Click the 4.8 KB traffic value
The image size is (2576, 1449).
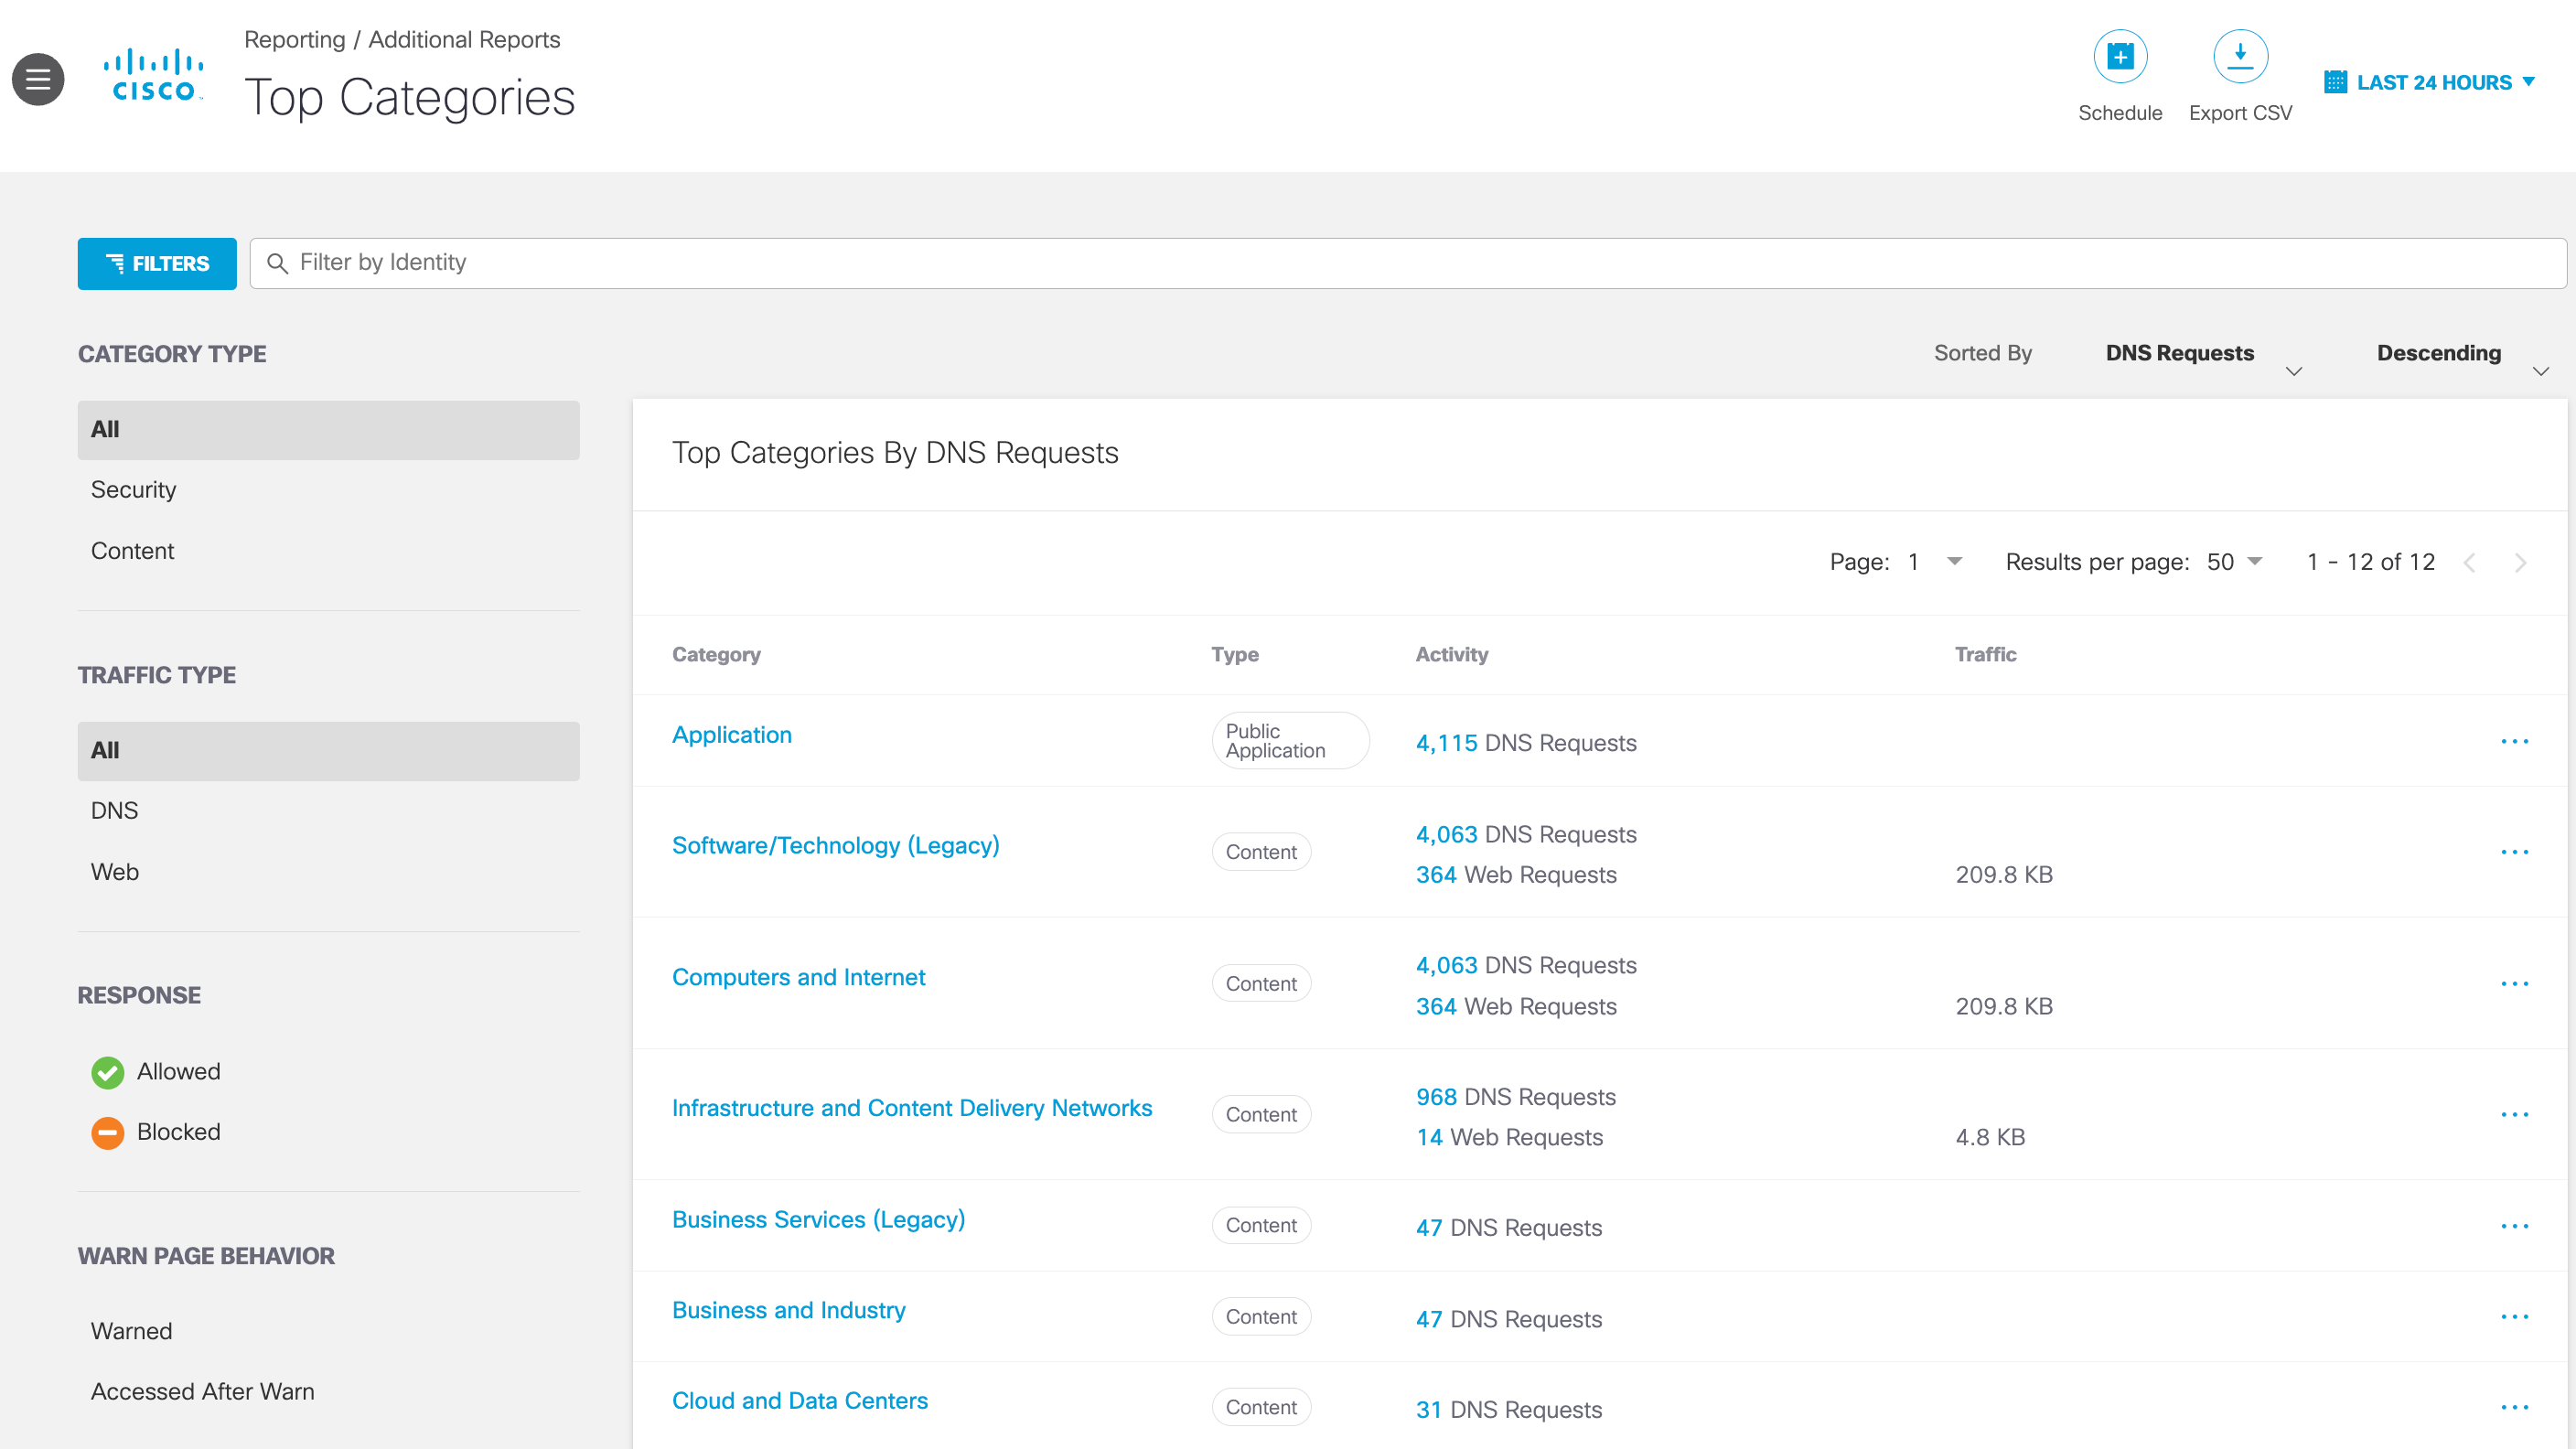pos(1989,1137)
